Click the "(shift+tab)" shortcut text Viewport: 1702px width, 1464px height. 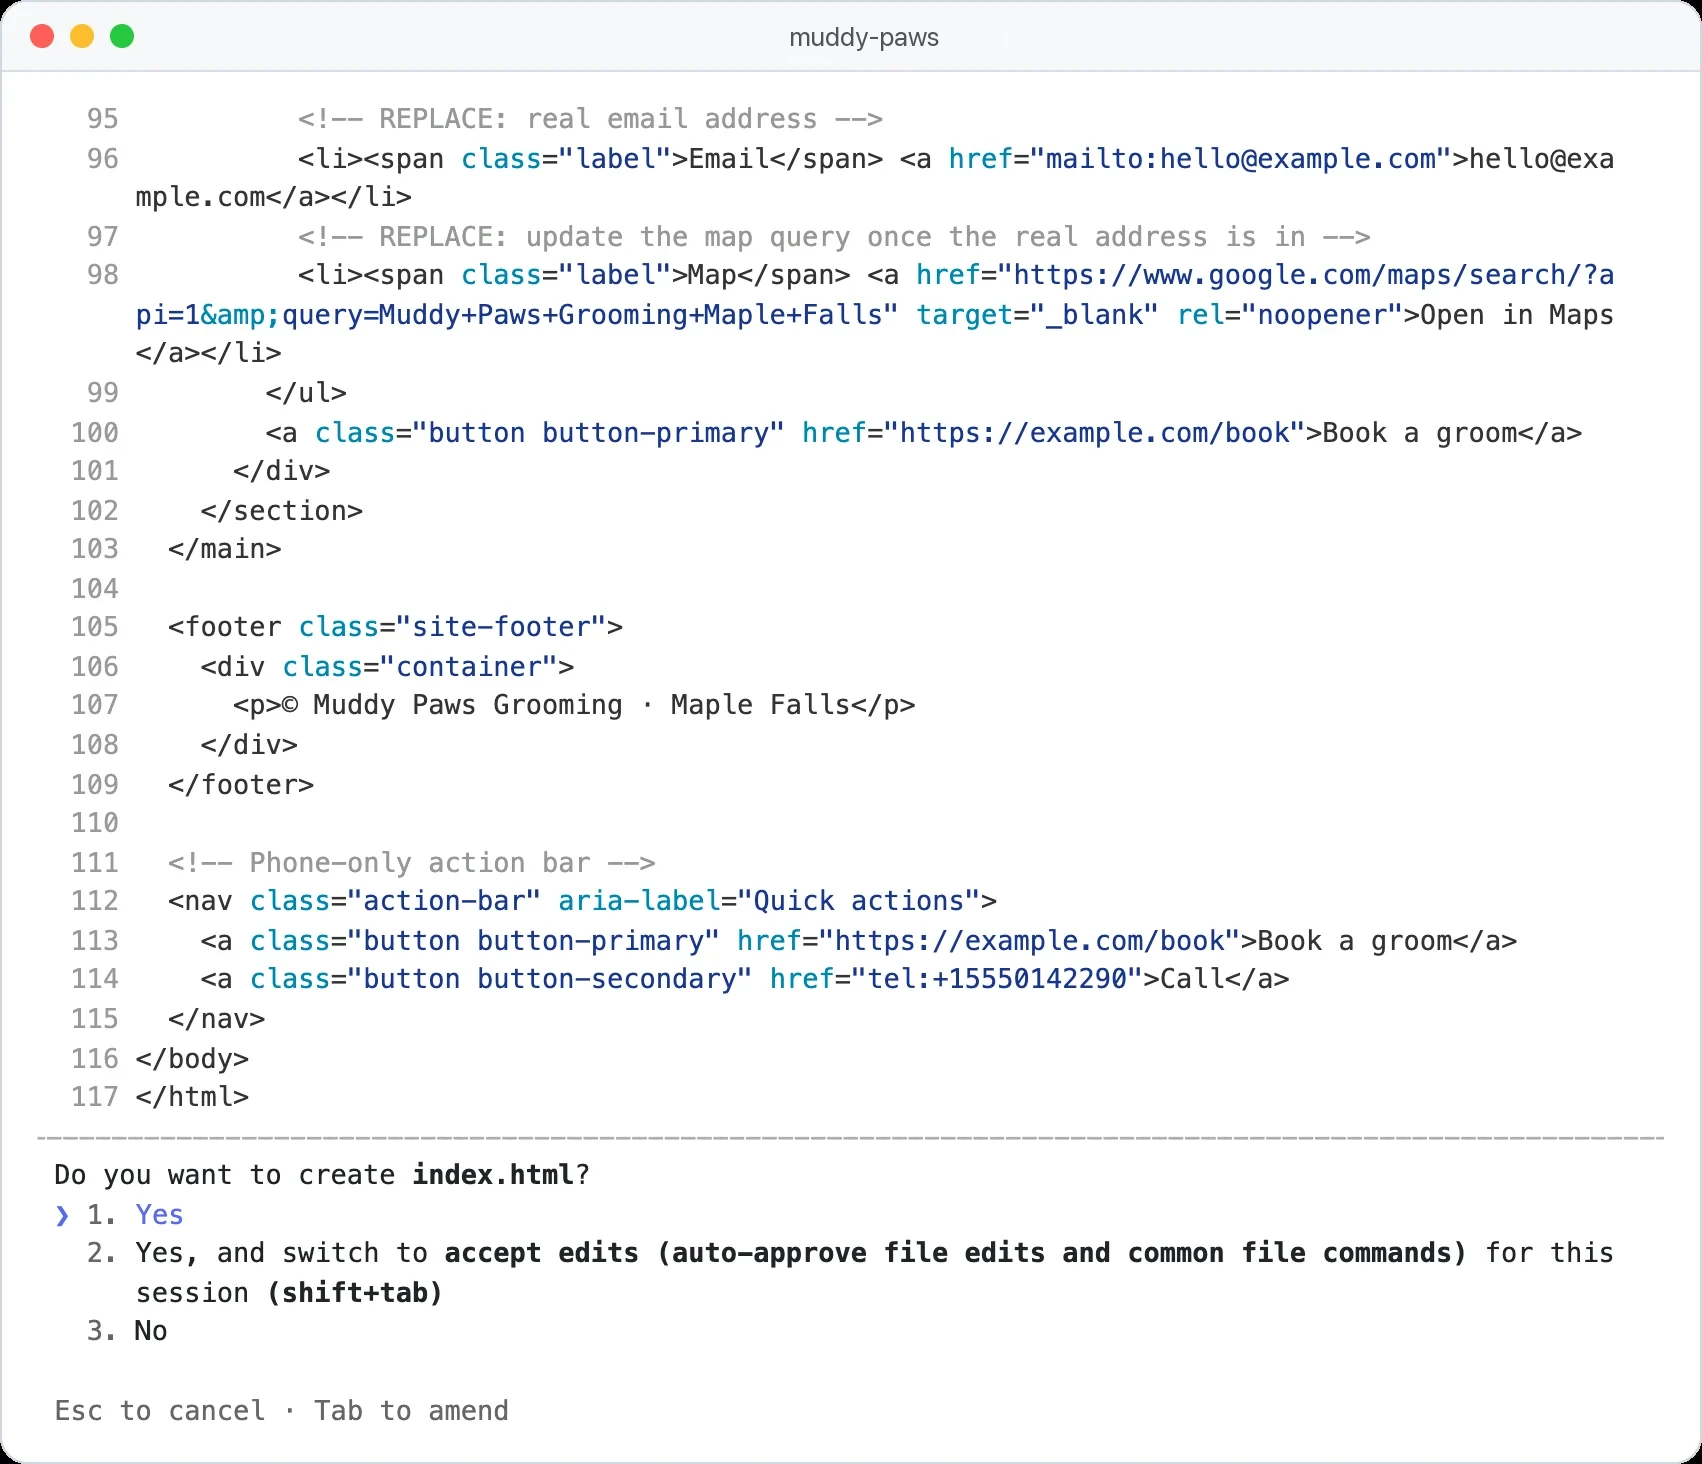[354, 1293]
